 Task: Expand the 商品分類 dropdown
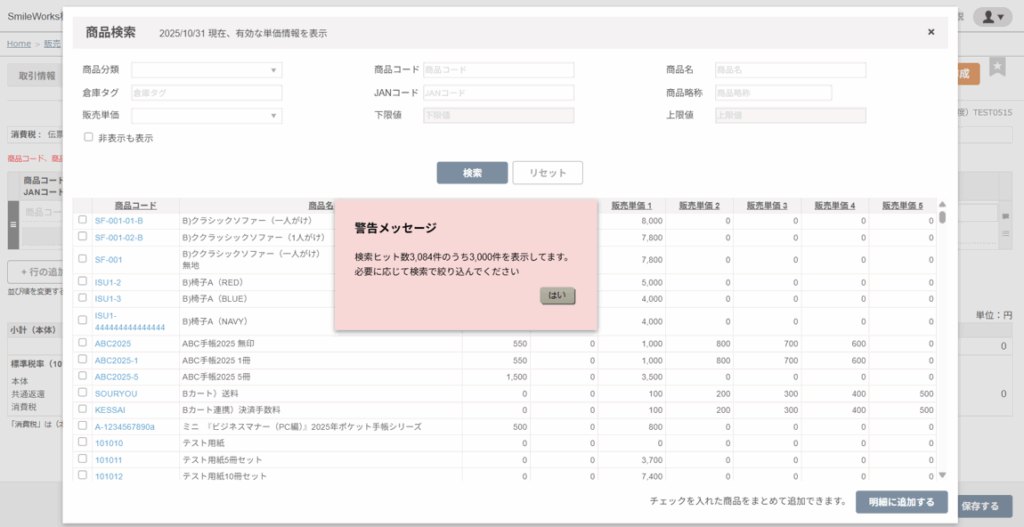click(207, 70)
